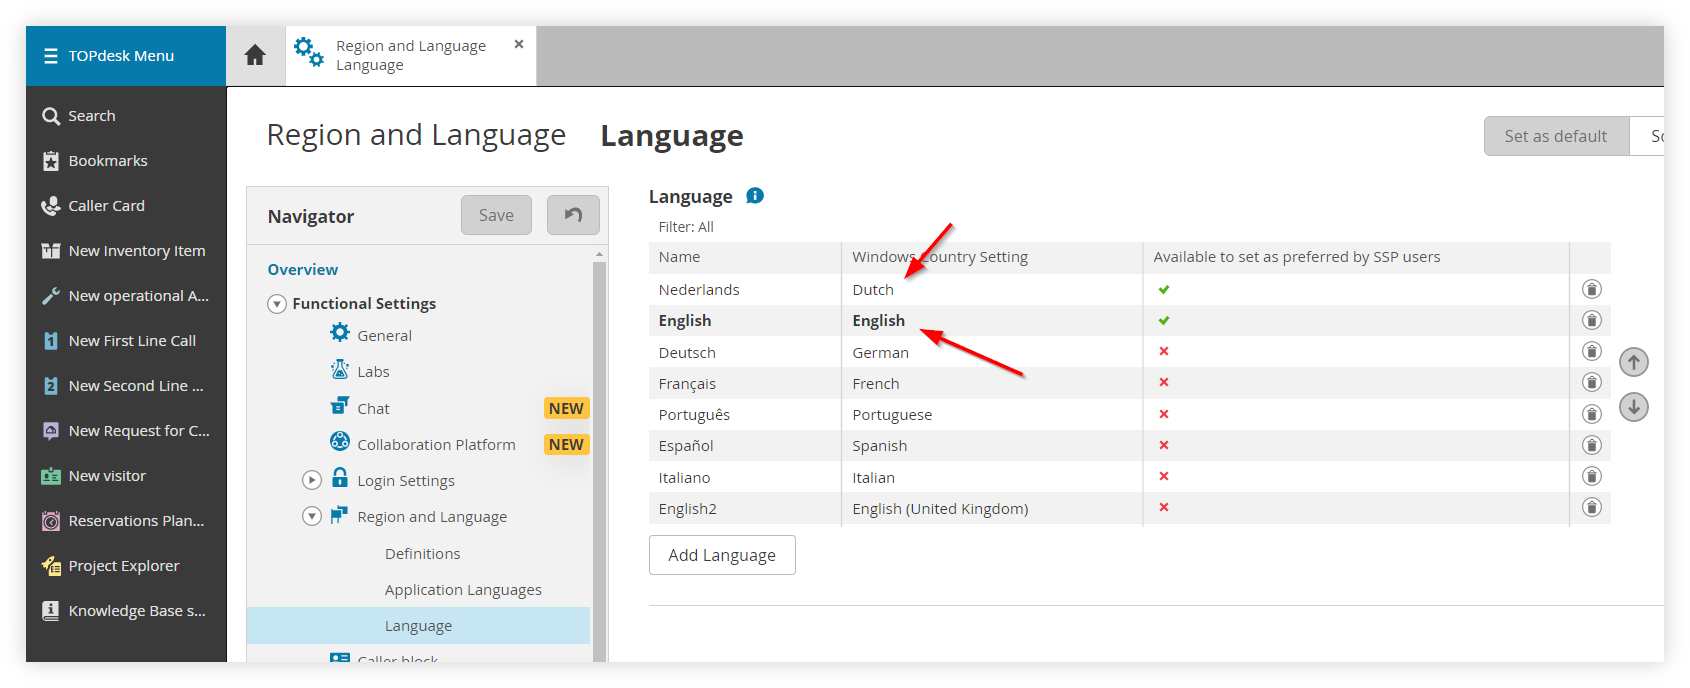Collapse the Functional Settings section

click(x=277, y=304)
